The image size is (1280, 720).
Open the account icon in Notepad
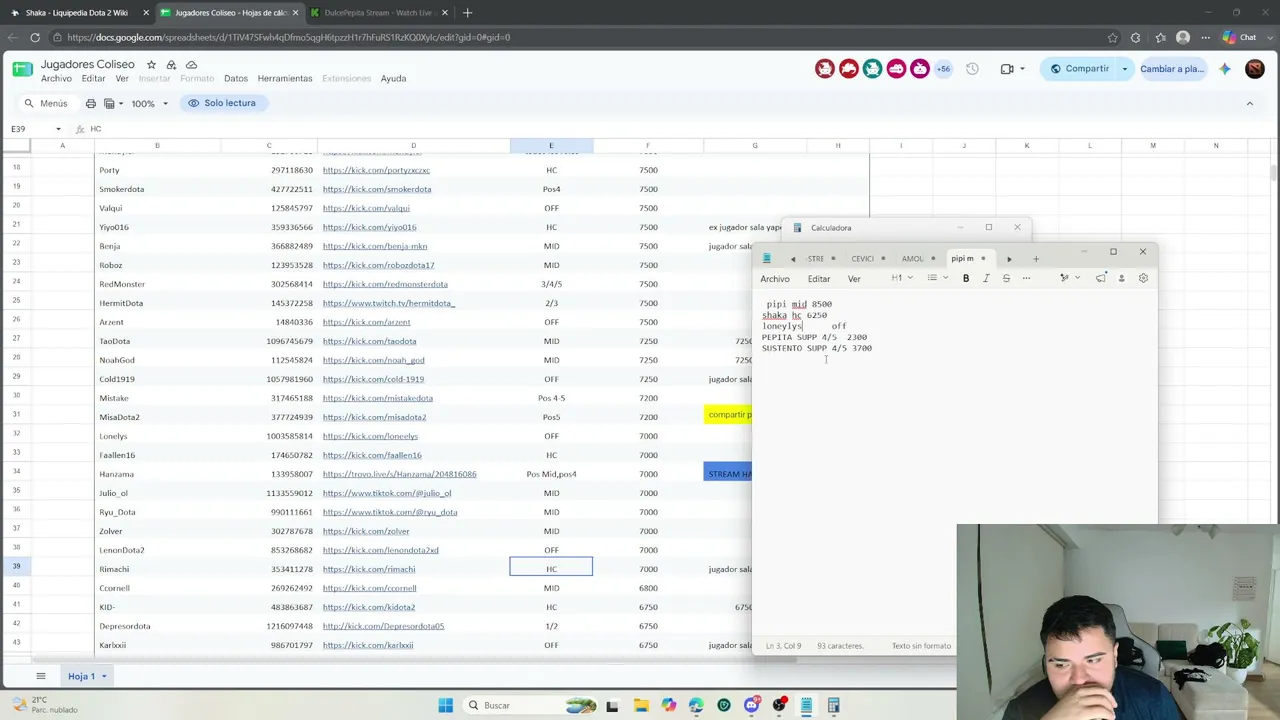[x=1122, y=278]
